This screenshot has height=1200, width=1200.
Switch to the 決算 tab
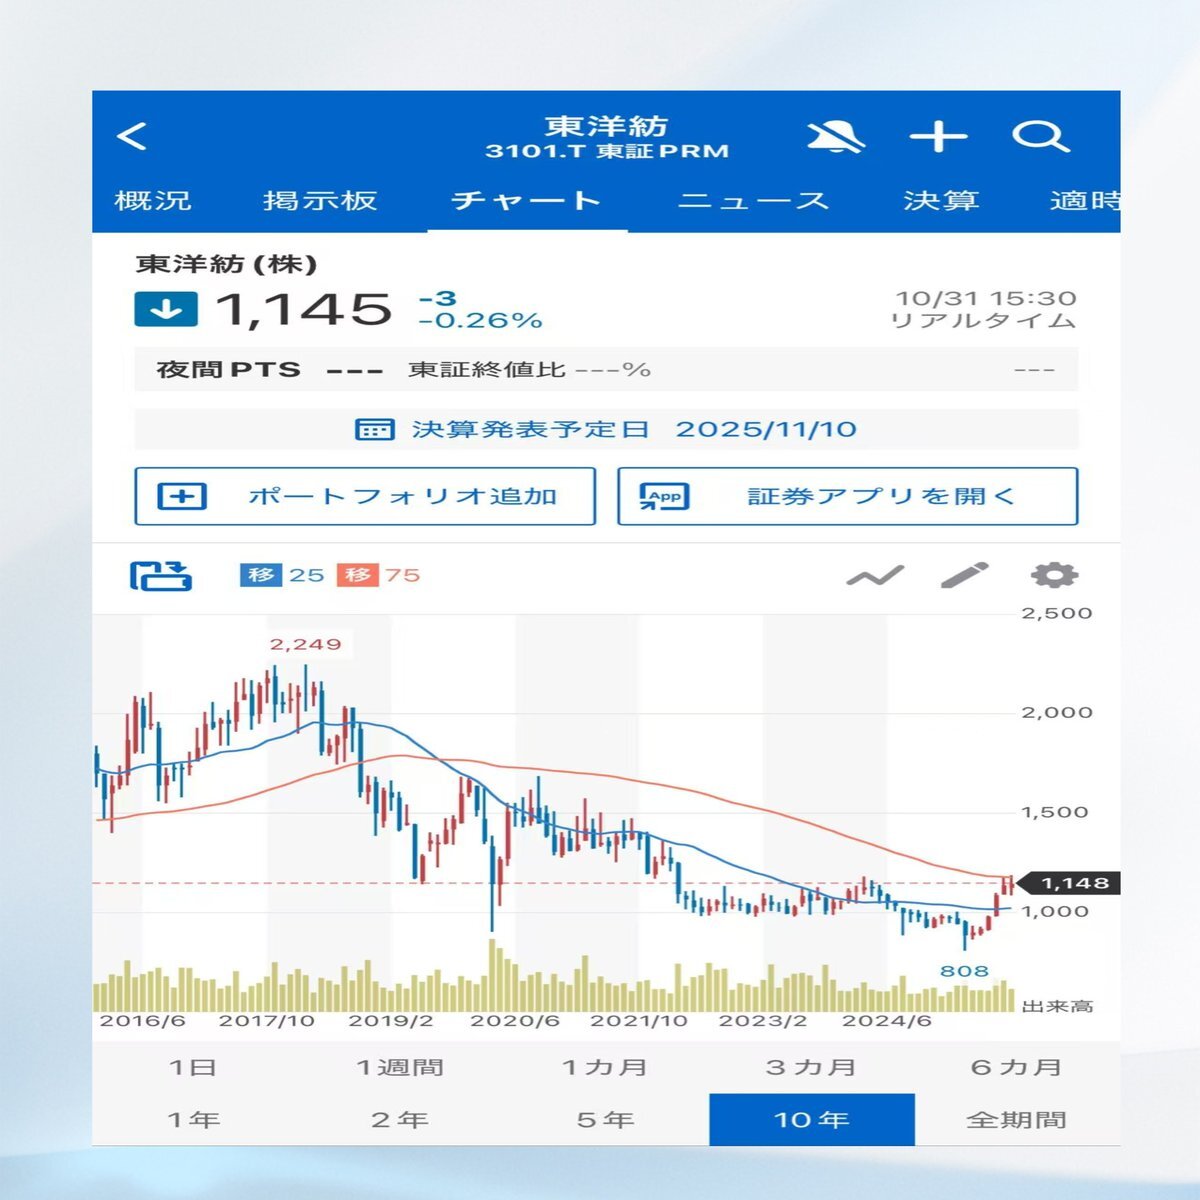click(940, 200)
